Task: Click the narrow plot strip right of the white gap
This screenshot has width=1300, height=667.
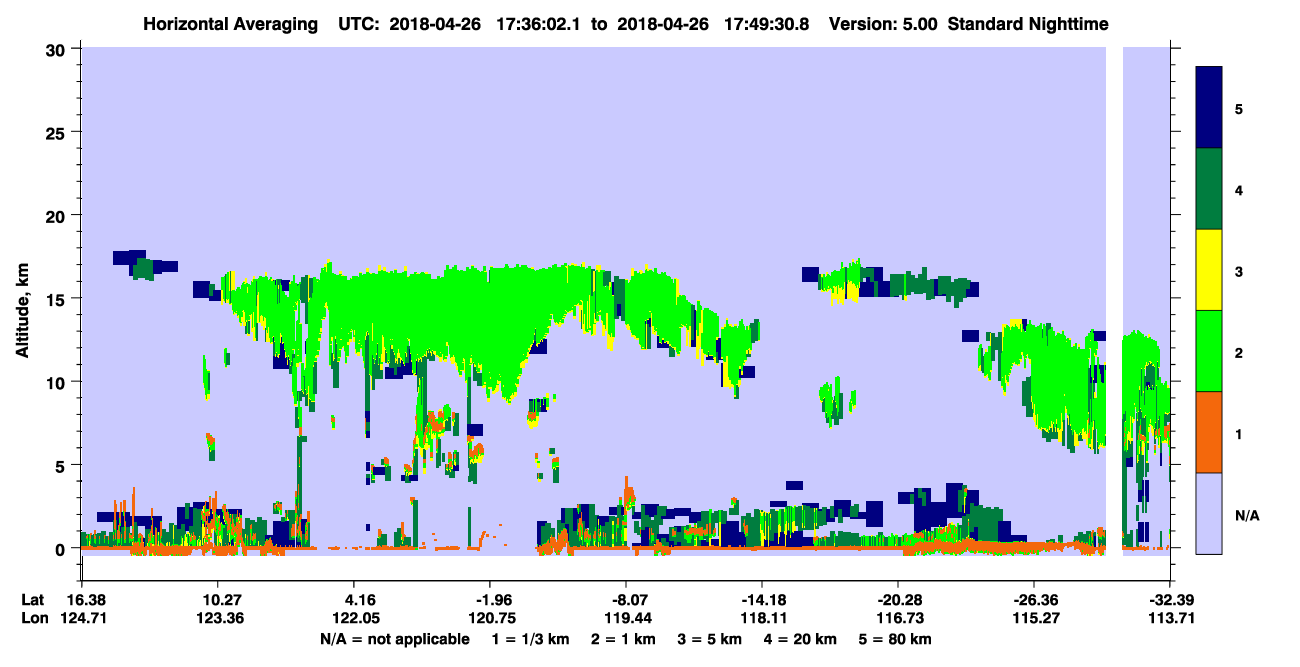Action: (x=1146, y=301)
